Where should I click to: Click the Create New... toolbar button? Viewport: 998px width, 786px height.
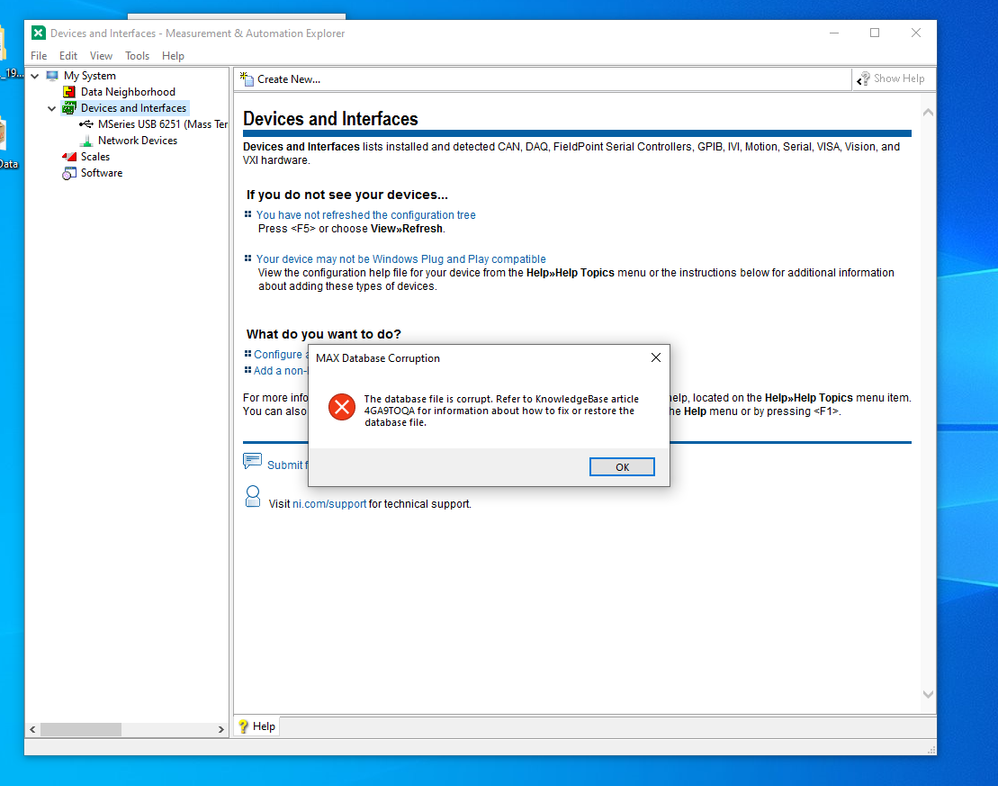(281, 79)
